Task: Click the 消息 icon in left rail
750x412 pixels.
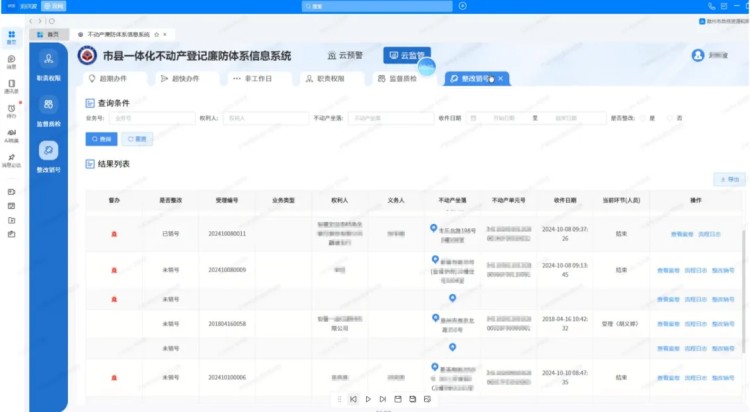Action: point(11,62)
